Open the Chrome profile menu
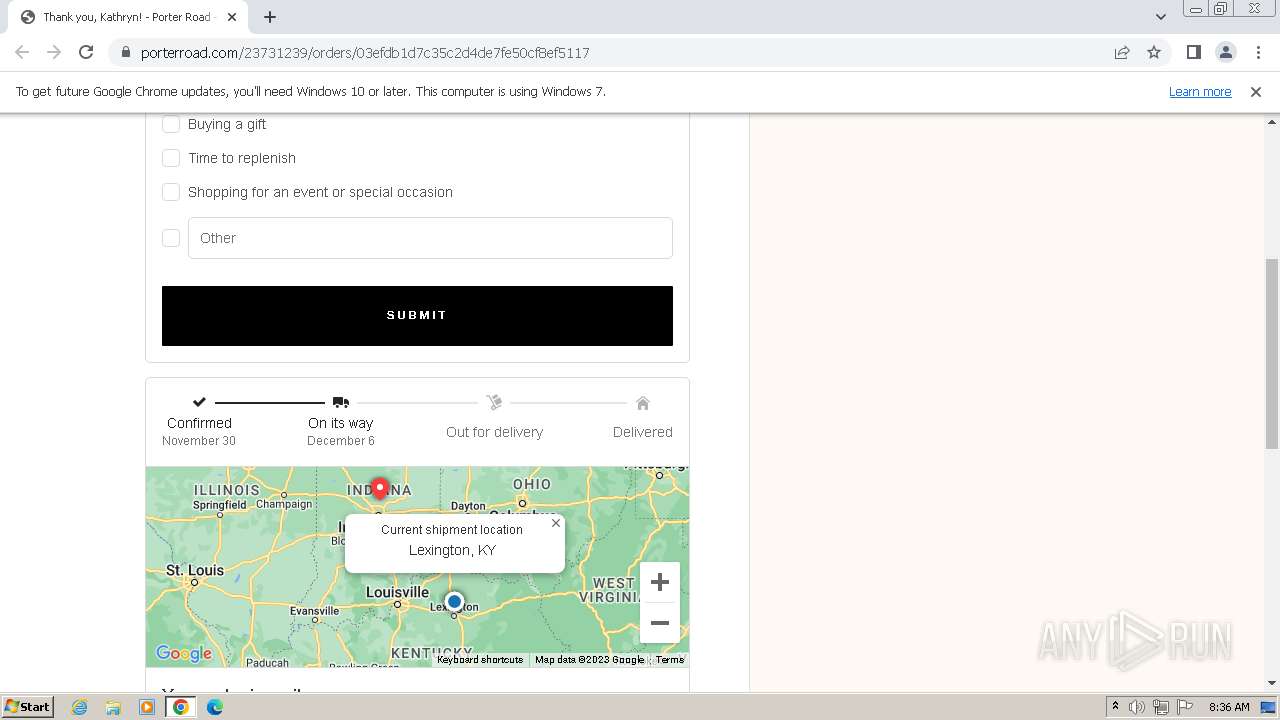This screenshot has height=720, width=1280. click(x=1225, y=52)
